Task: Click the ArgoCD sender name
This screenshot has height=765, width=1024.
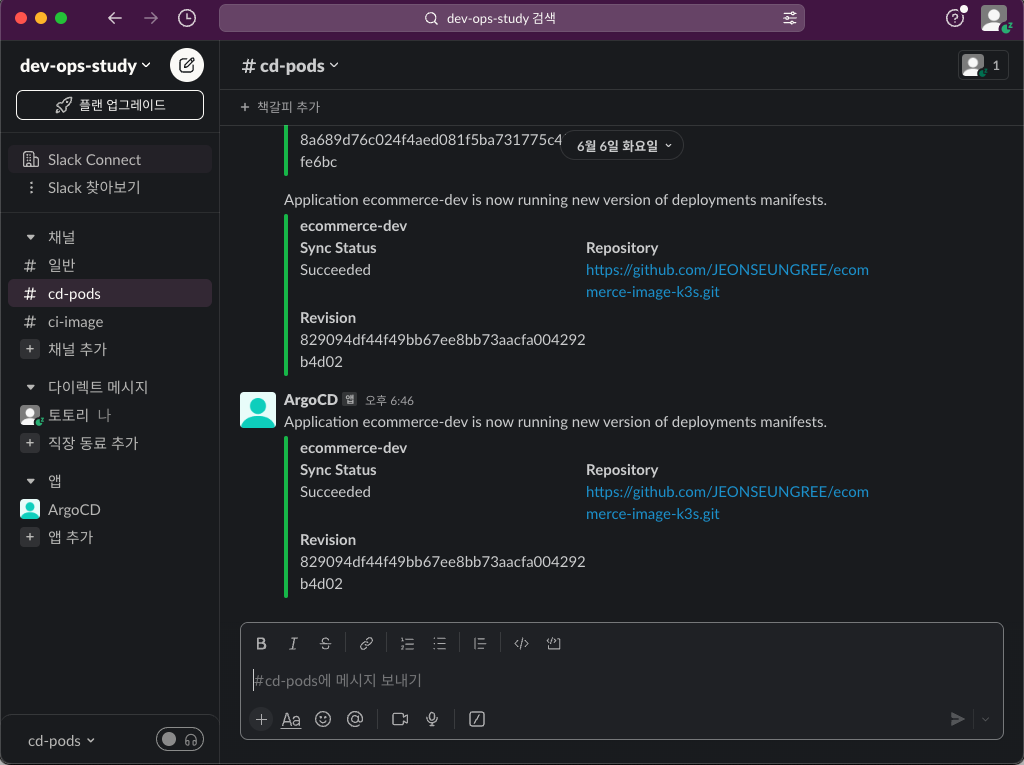Action: pyautogui.click(x=311, y=400)
